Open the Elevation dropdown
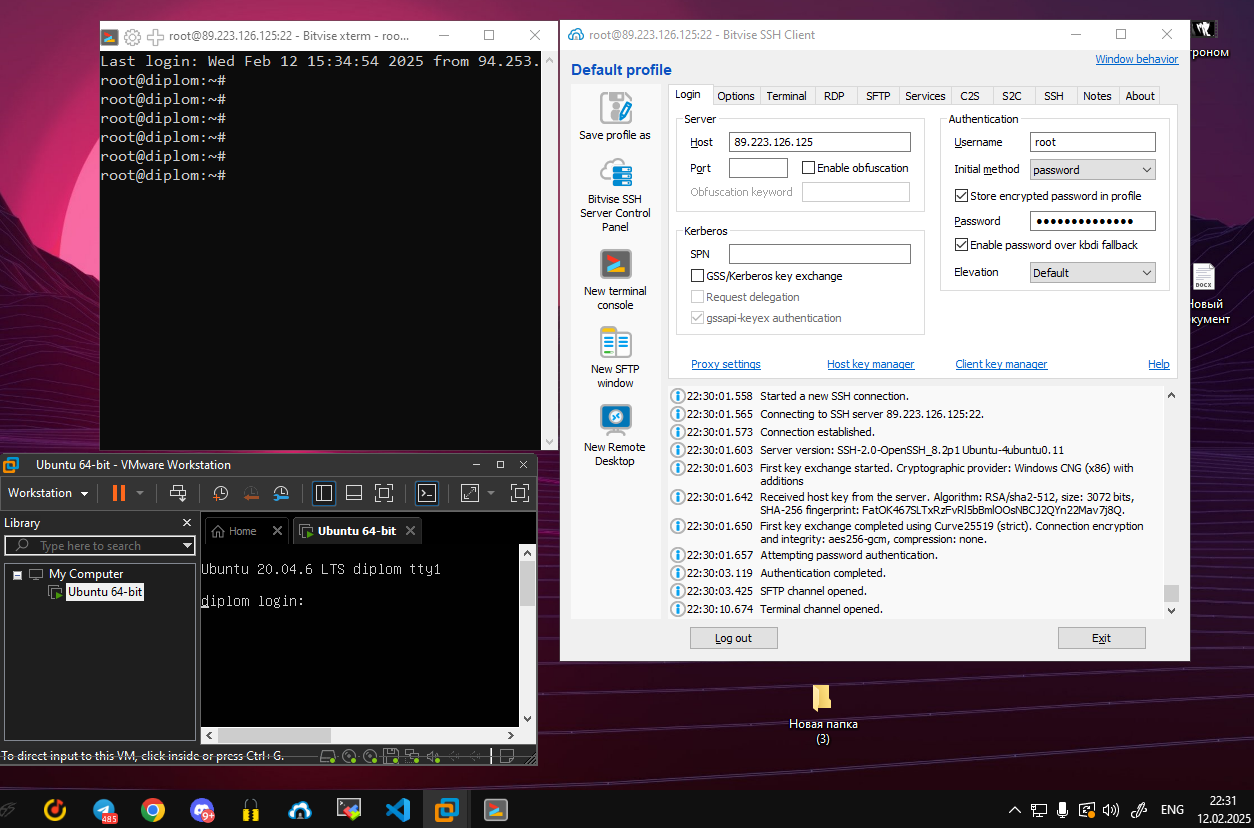The image size is (1254, 828). tap(1093, 272)
